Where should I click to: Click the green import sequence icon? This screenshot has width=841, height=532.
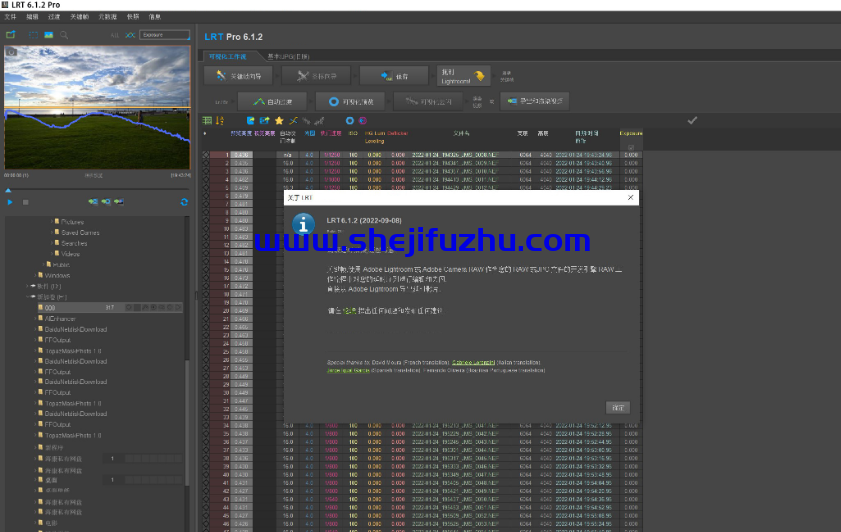pos(11,35)
